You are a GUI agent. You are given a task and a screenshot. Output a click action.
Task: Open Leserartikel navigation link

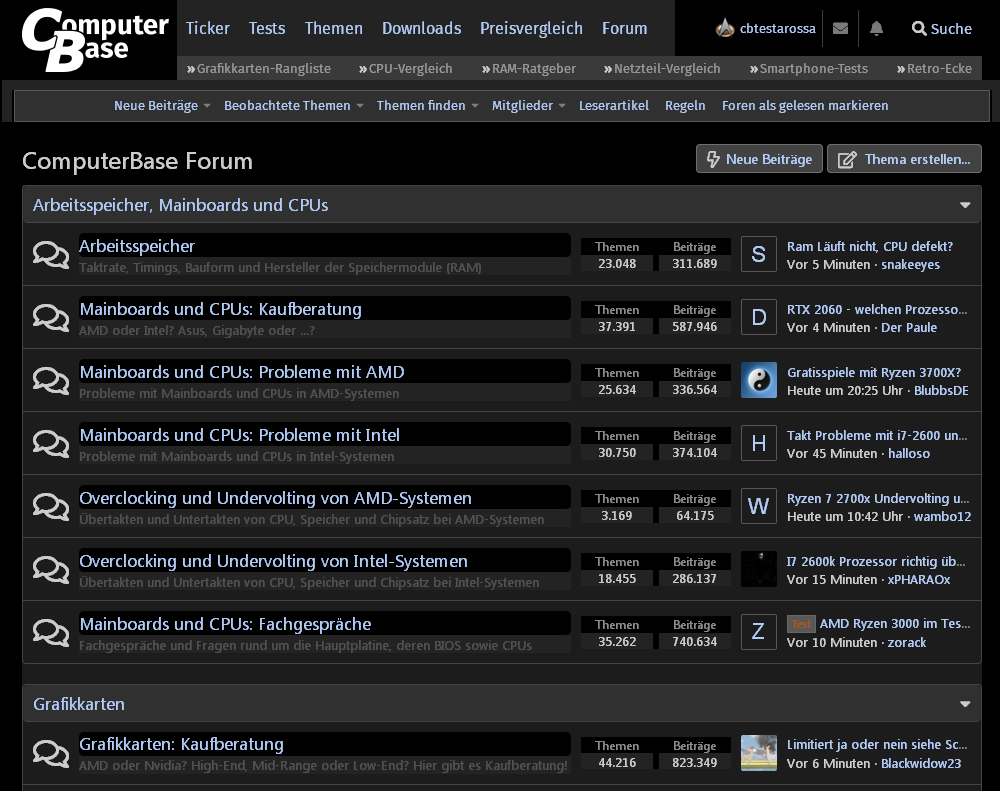(614, 106)
